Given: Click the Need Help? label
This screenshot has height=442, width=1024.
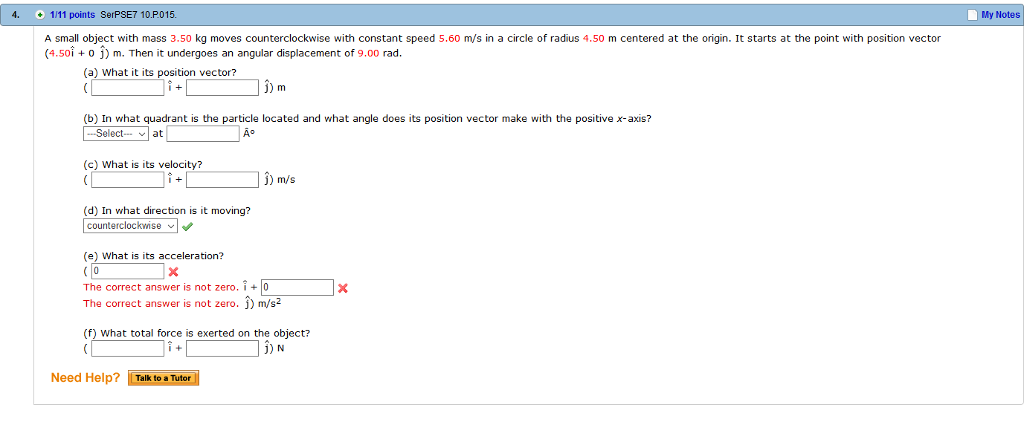Looking at the screenshot, I should click(x=86, y=378).
